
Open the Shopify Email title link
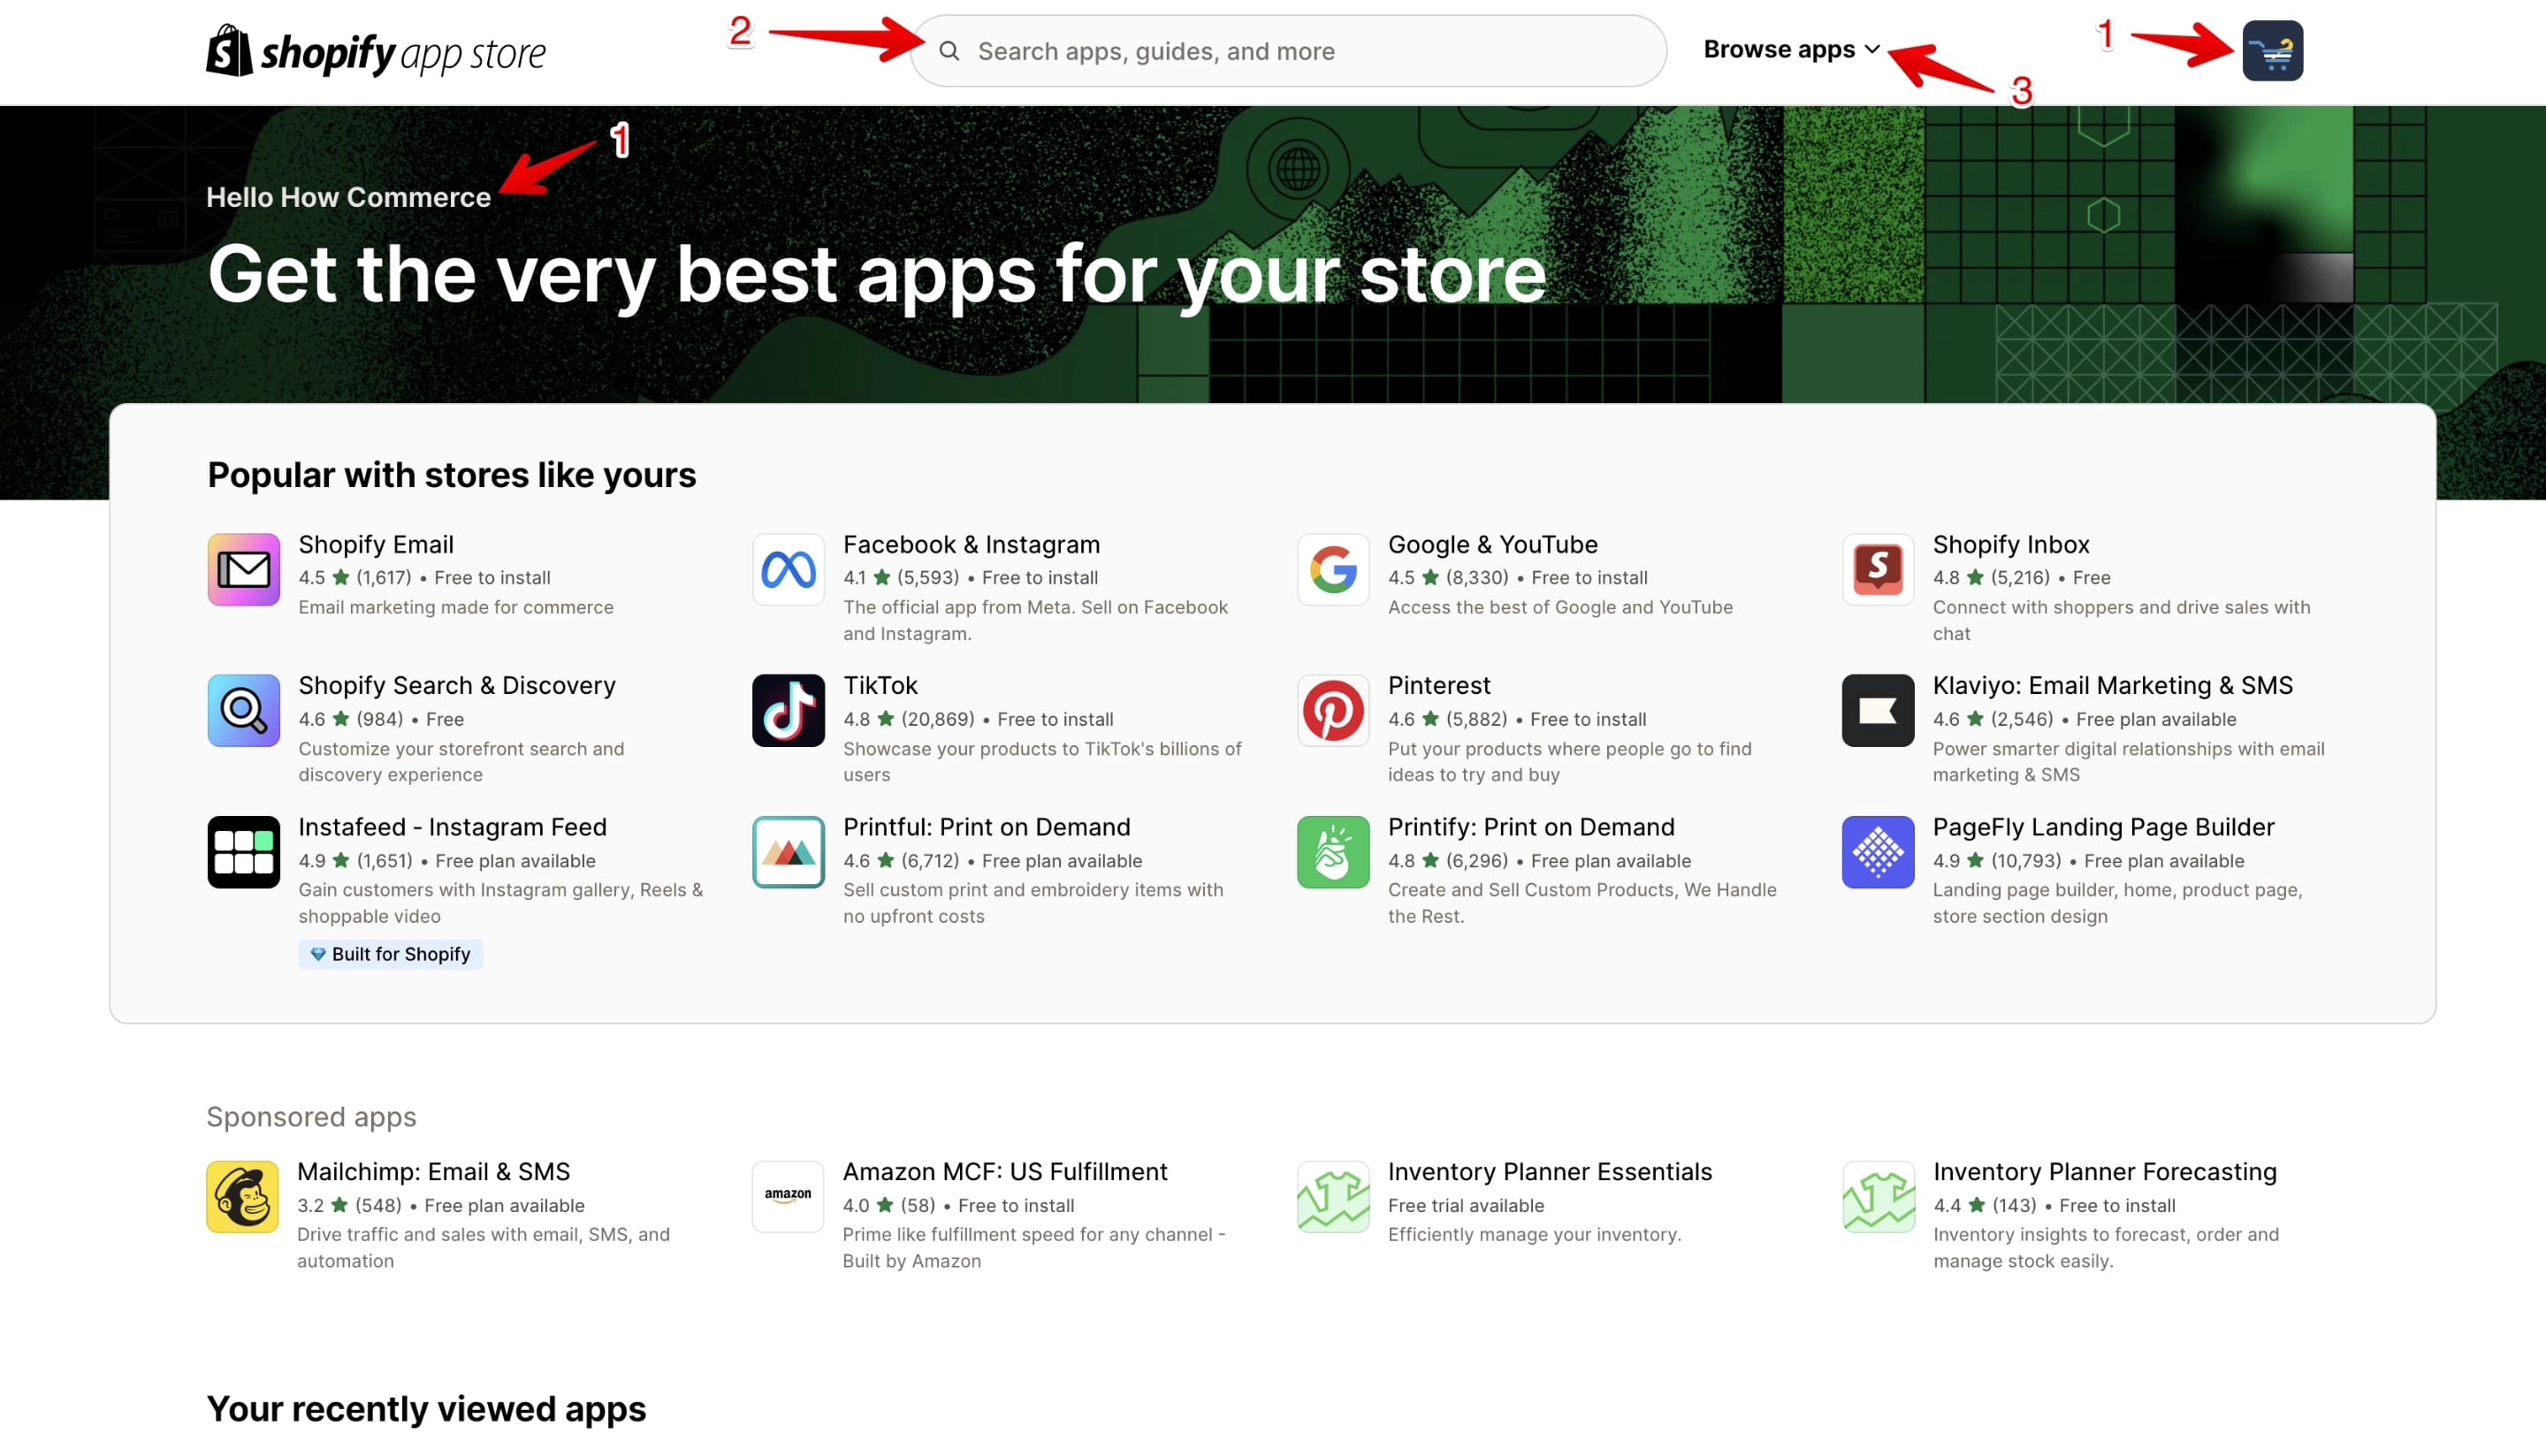point(376,544)
